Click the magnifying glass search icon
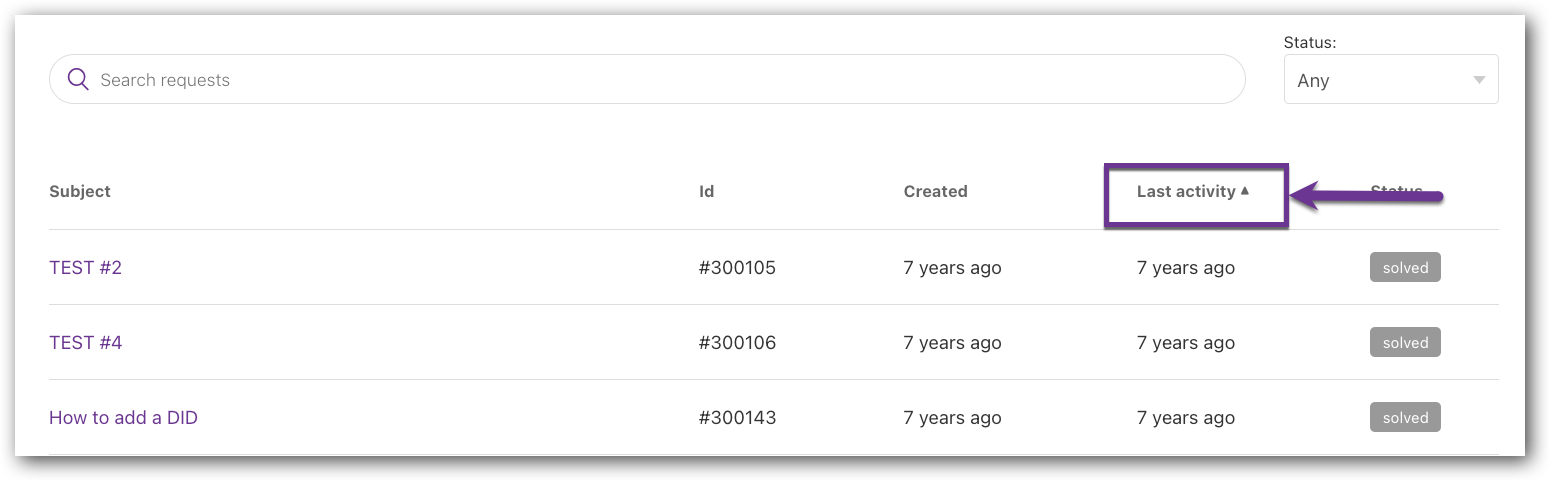 [78, 79]
